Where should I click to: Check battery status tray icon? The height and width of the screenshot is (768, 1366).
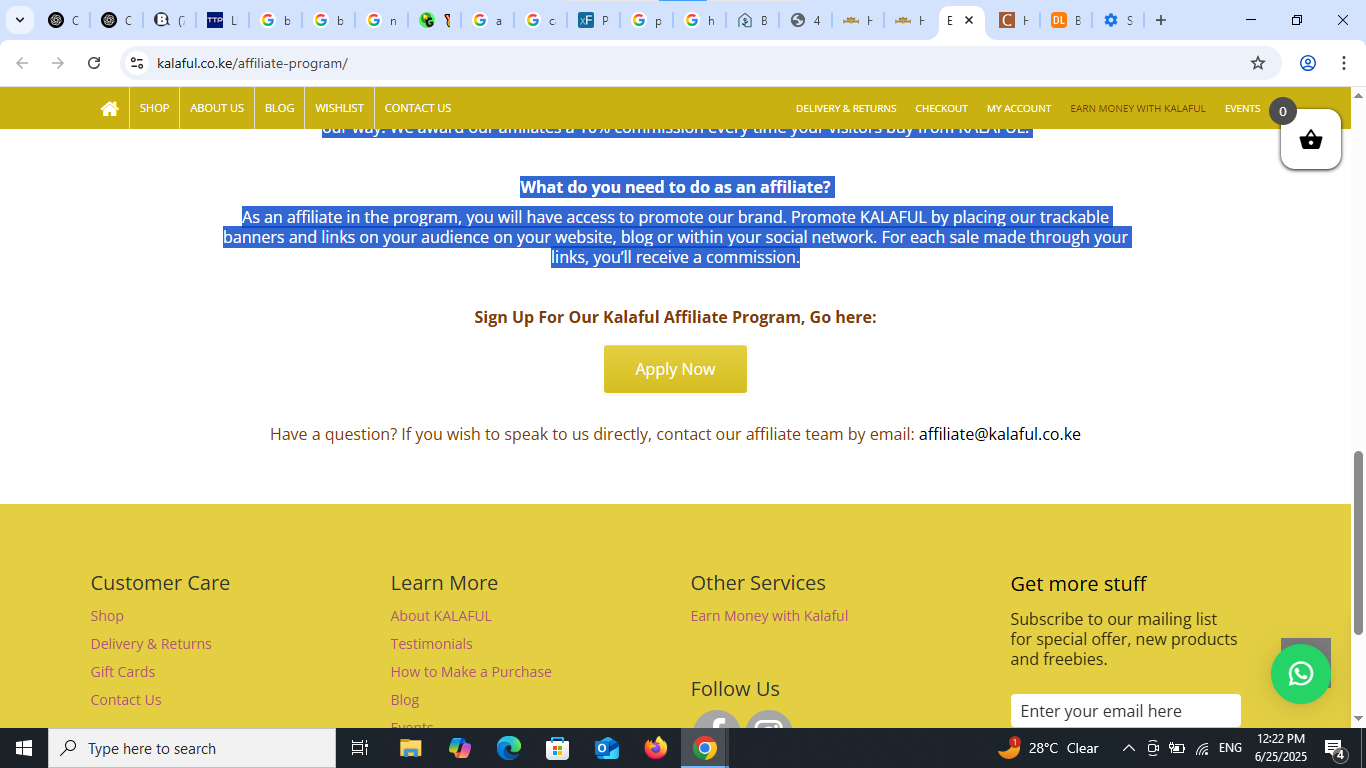tap(1177, 748)
